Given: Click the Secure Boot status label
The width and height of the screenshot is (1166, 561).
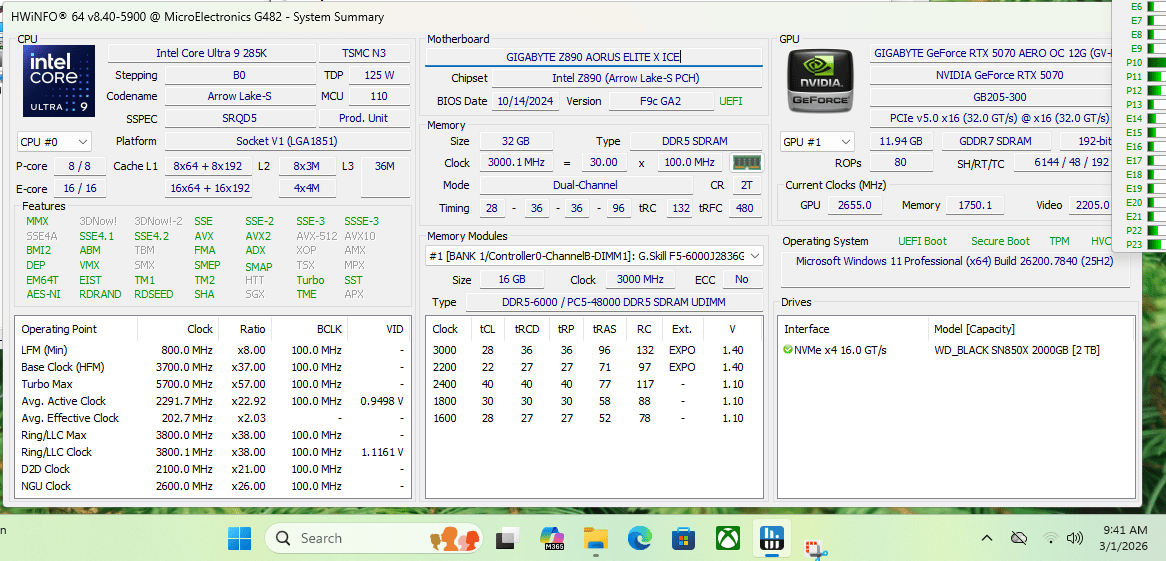Looking at the screenshot, I should (1000, 241).
